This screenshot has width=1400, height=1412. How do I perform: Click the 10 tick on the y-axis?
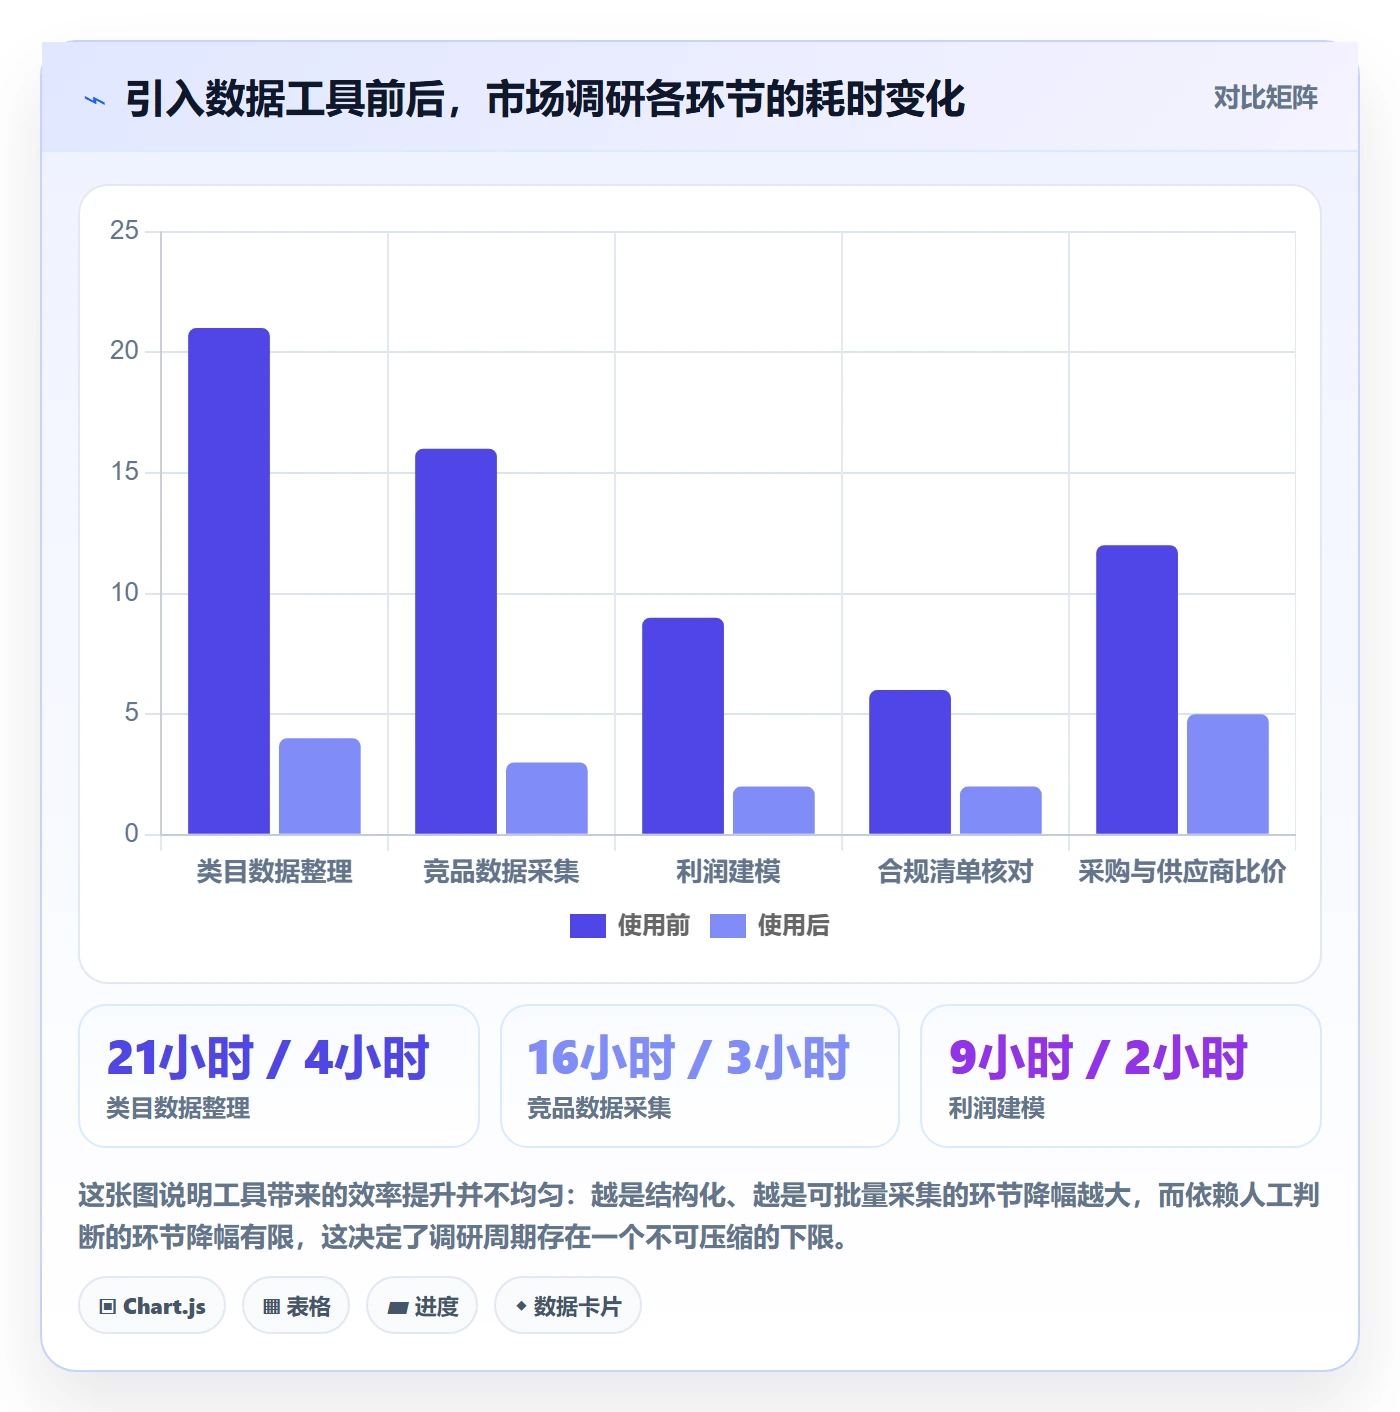click(x=125, y=593)
